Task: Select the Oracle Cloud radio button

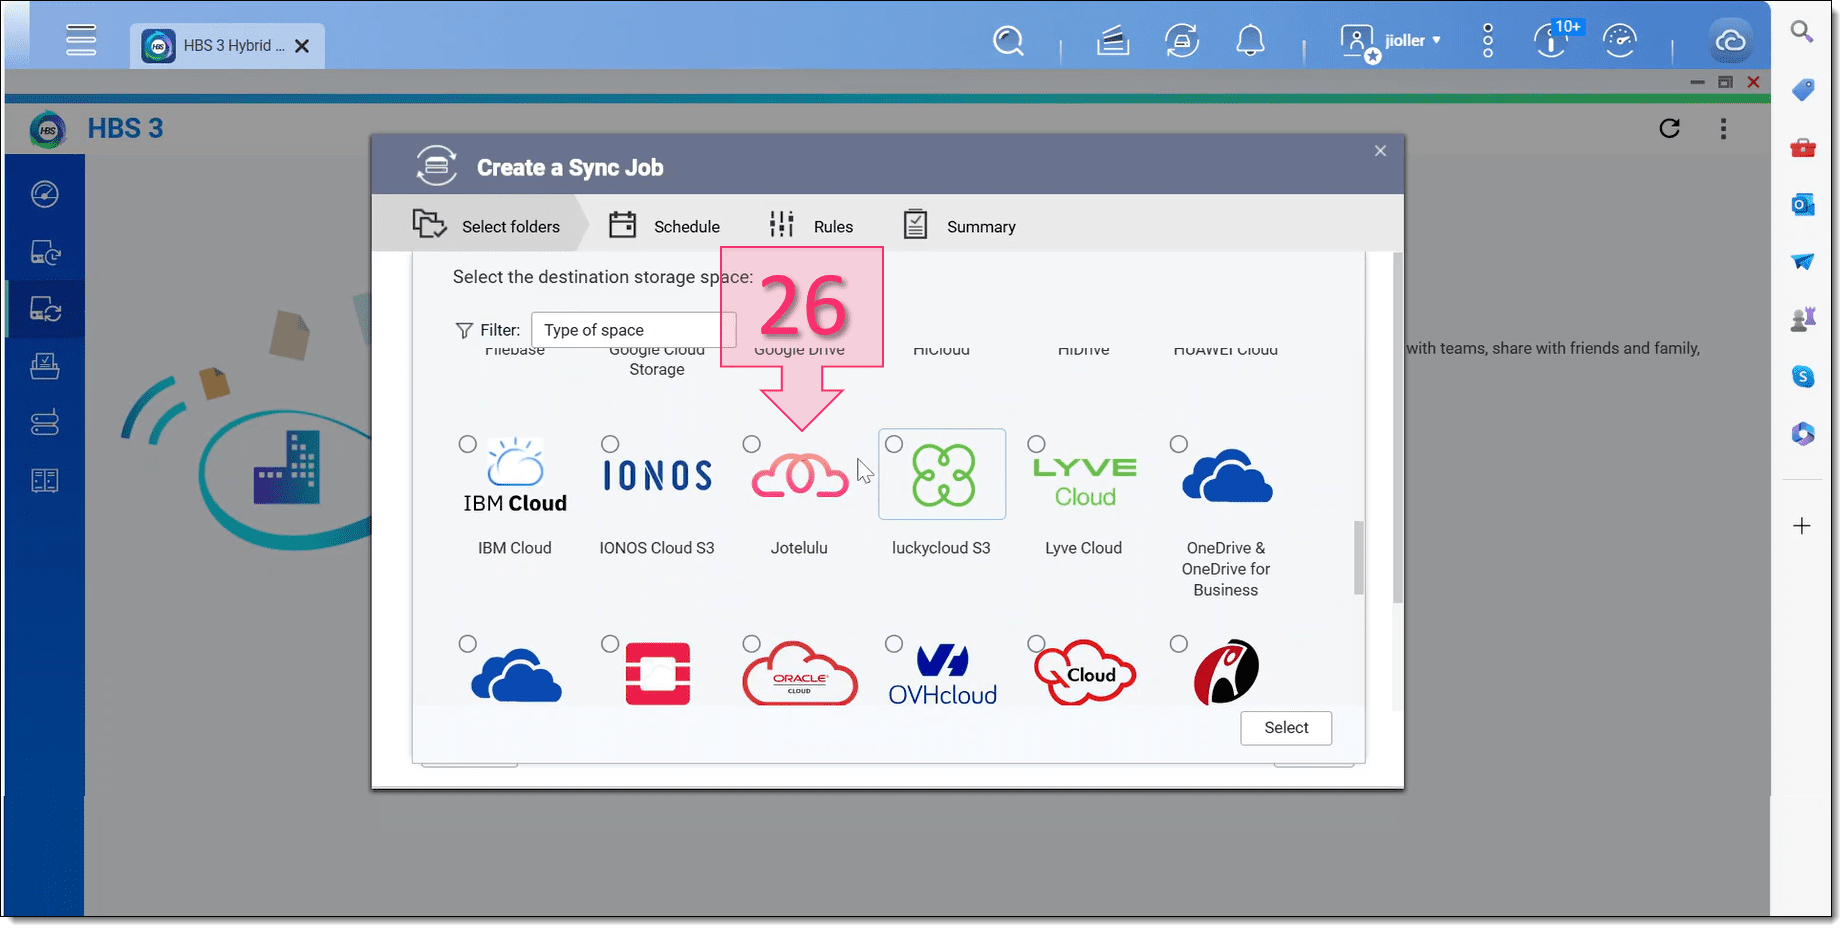Action: tap(752, 644)
